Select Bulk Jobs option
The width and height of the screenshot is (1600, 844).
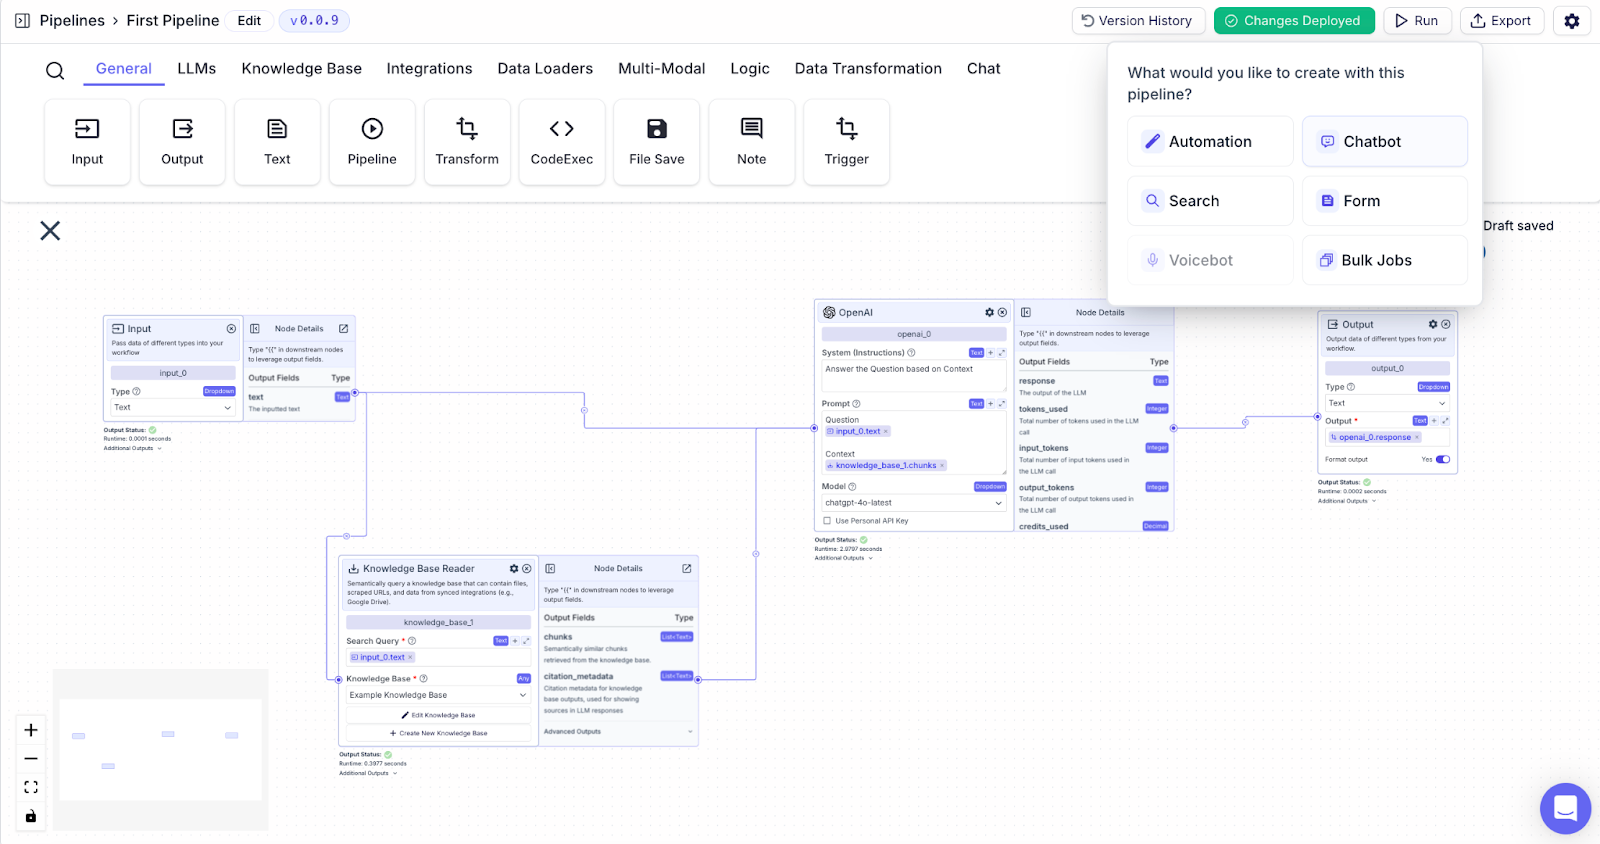[1385, 260]
